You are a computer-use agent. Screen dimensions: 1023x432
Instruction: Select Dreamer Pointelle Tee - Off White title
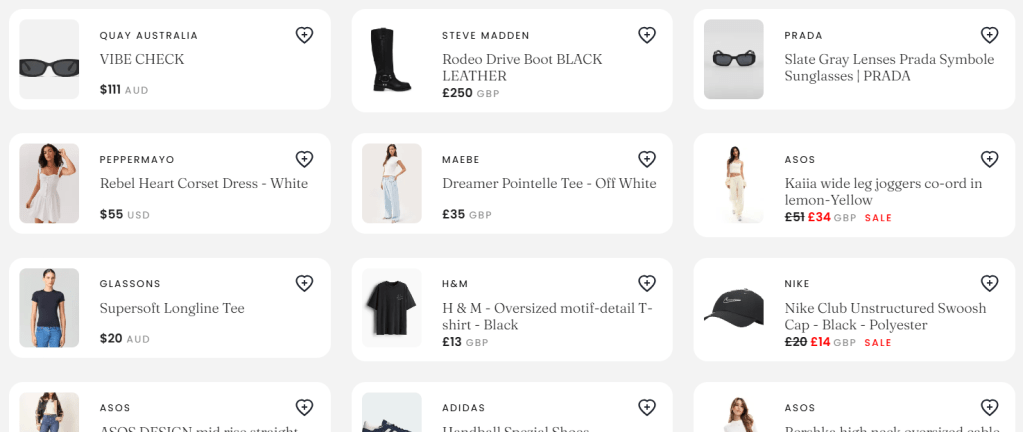click(549, 183)
